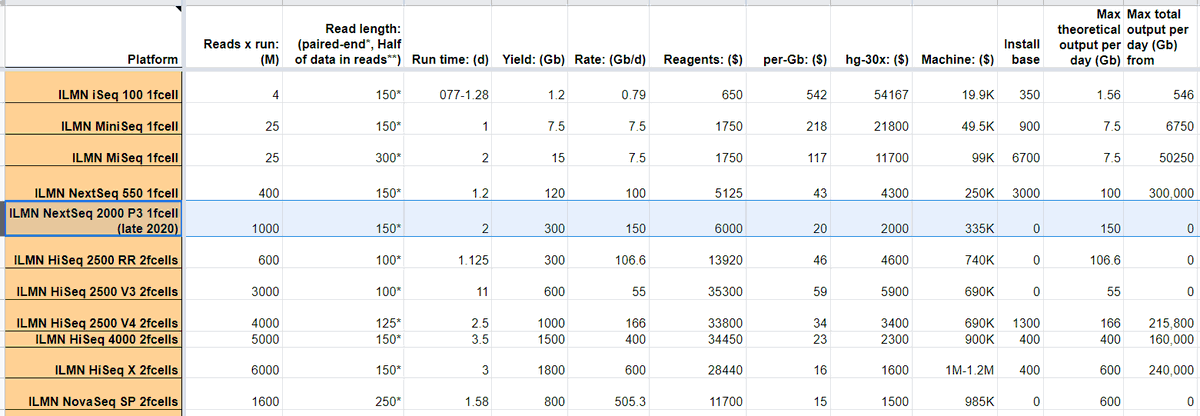The image size is (1200, 416).
Task: Select the 'ILMN iSeq 100 1fcell' row label
Action: coord(95,88)
